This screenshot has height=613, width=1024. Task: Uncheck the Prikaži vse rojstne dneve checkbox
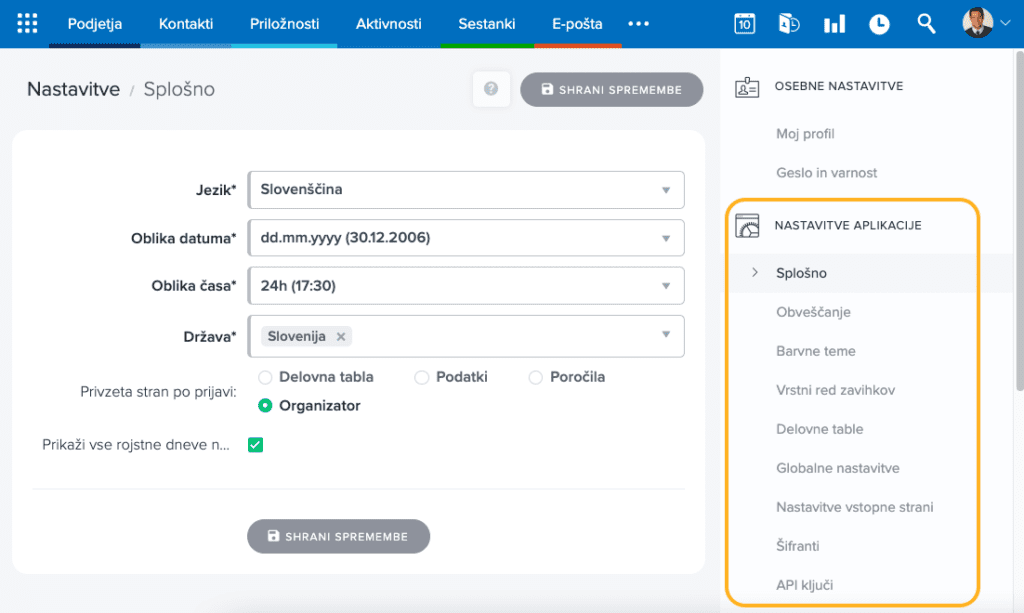click(x=255, y=445)
